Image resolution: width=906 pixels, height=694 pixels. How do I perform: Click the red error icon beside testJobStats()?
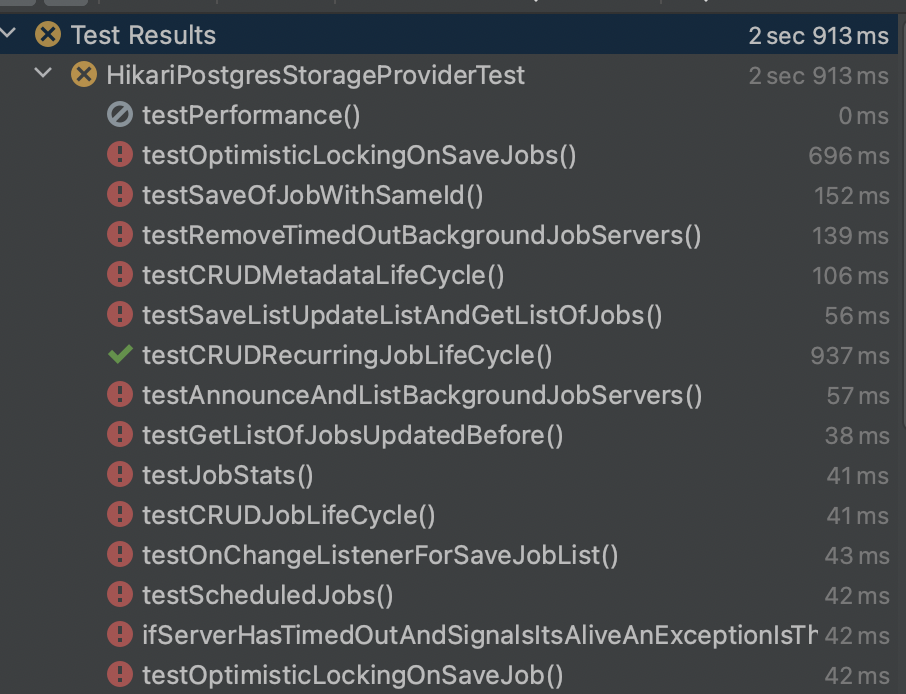[120, 476]
